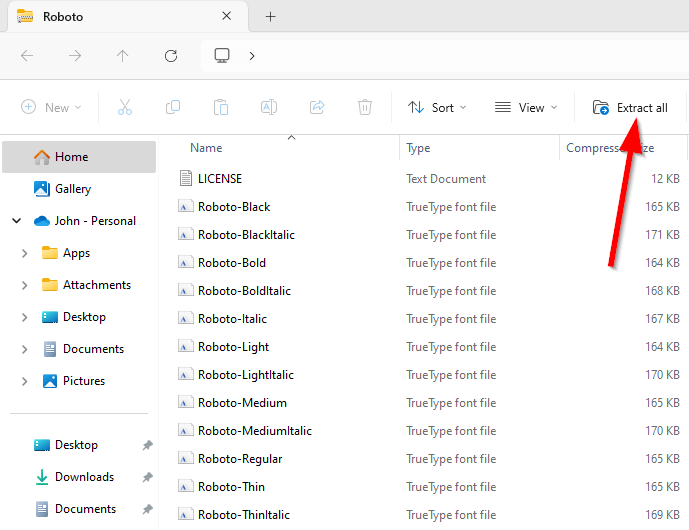This screenshot has width=689, height=530.
Task: Sort by Name column header
Action: [x=206, y=148]
